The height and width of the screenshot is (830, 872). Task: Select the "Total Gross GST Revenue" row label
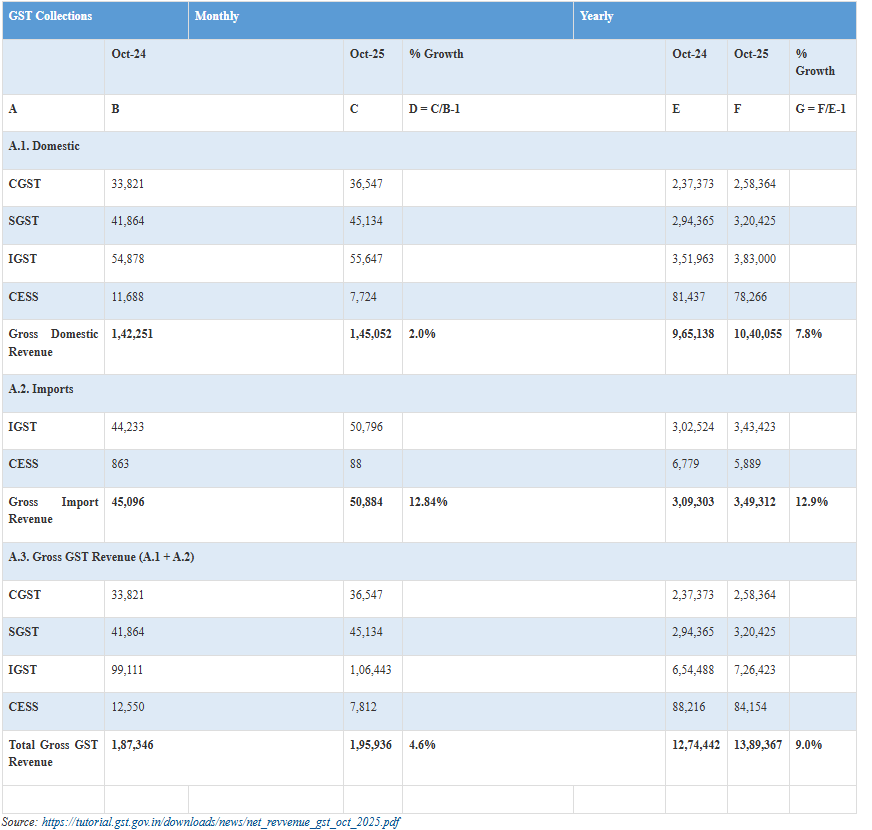[x=53, y=753]
